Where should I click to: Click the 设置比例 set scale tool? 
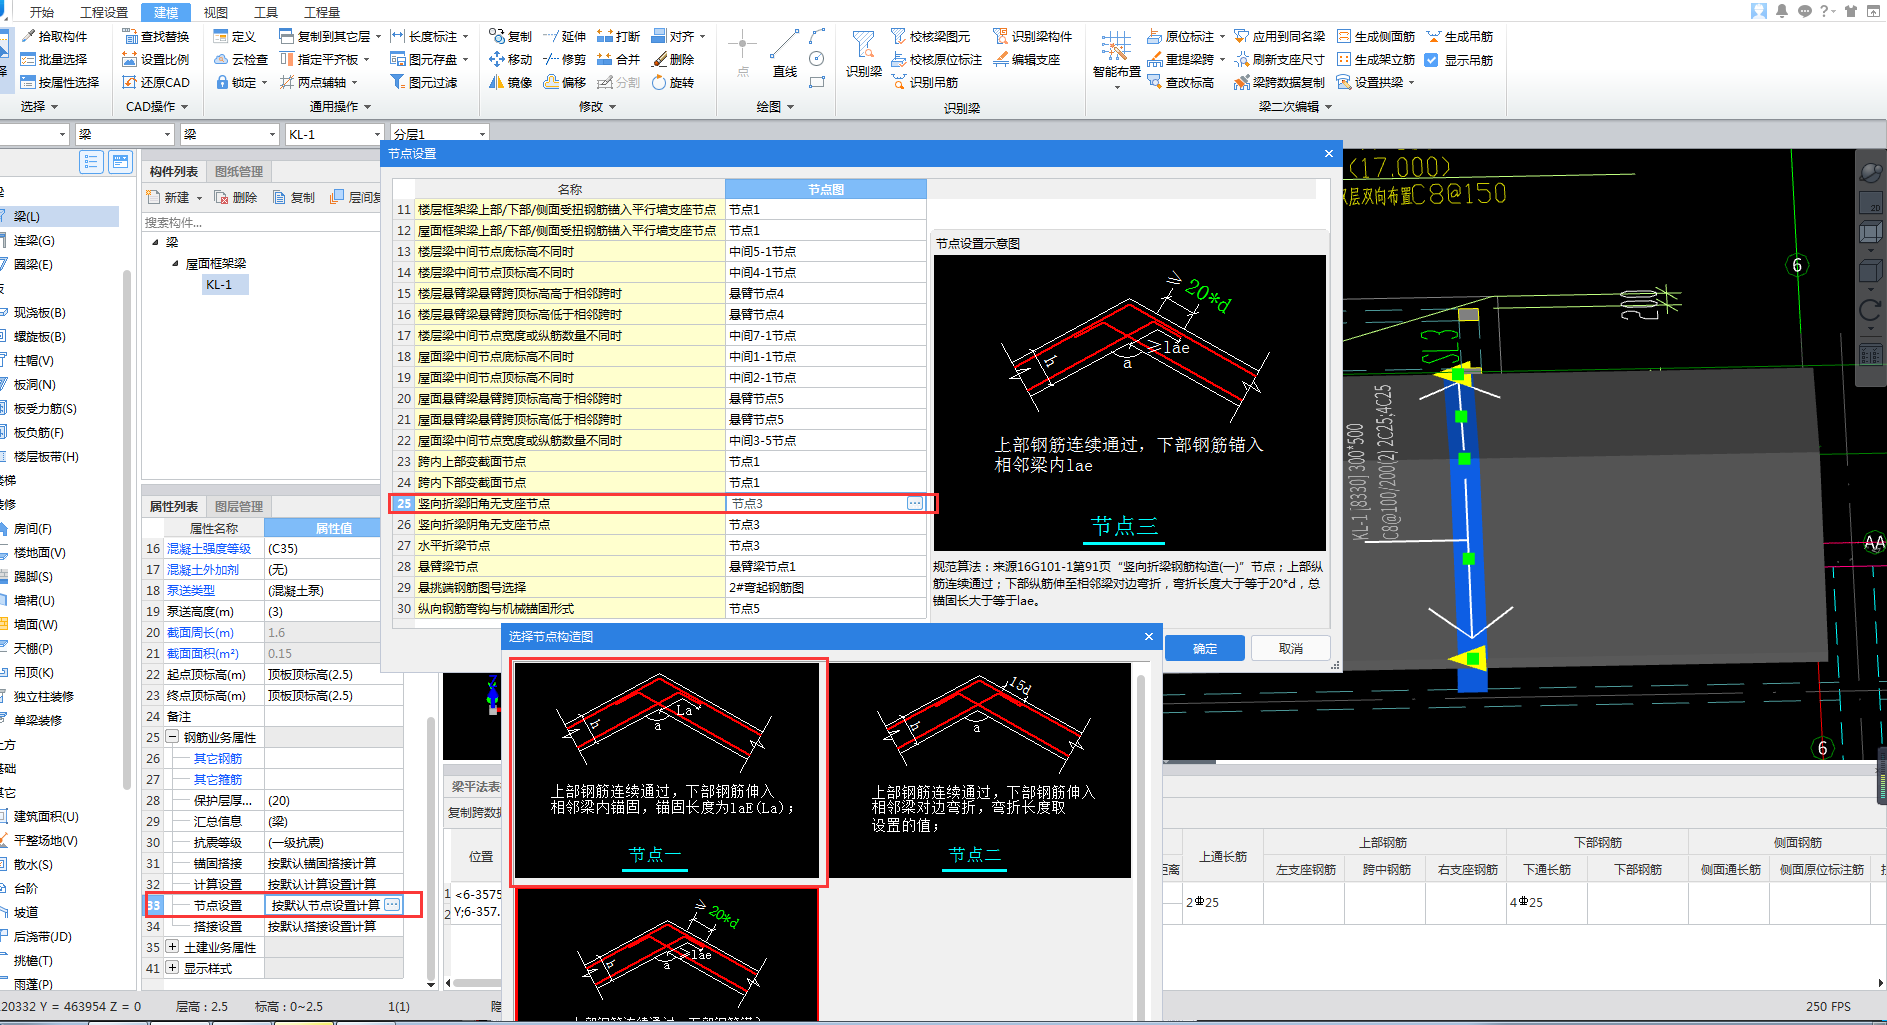(x=156, y=59)
